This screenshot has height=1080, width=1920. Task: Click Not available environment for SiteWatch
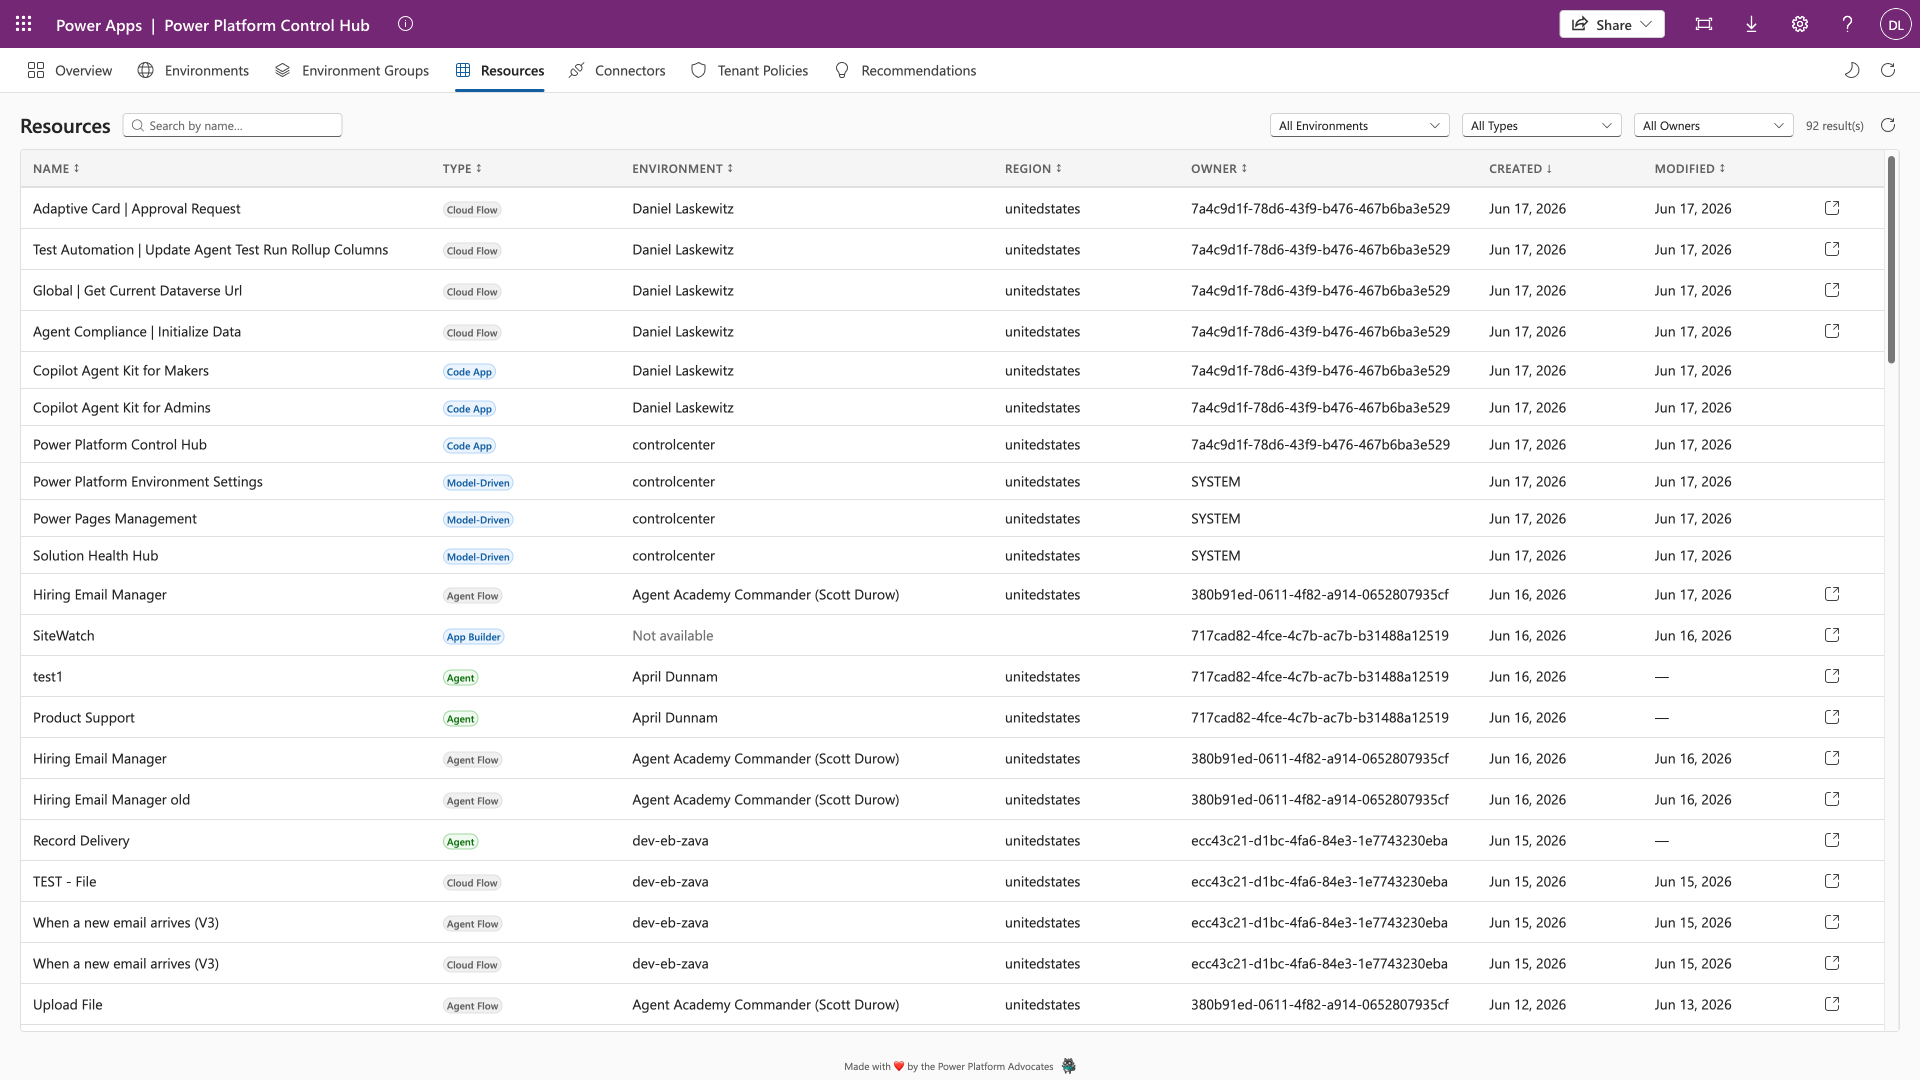pyautogui.click(x=673, y=635)
